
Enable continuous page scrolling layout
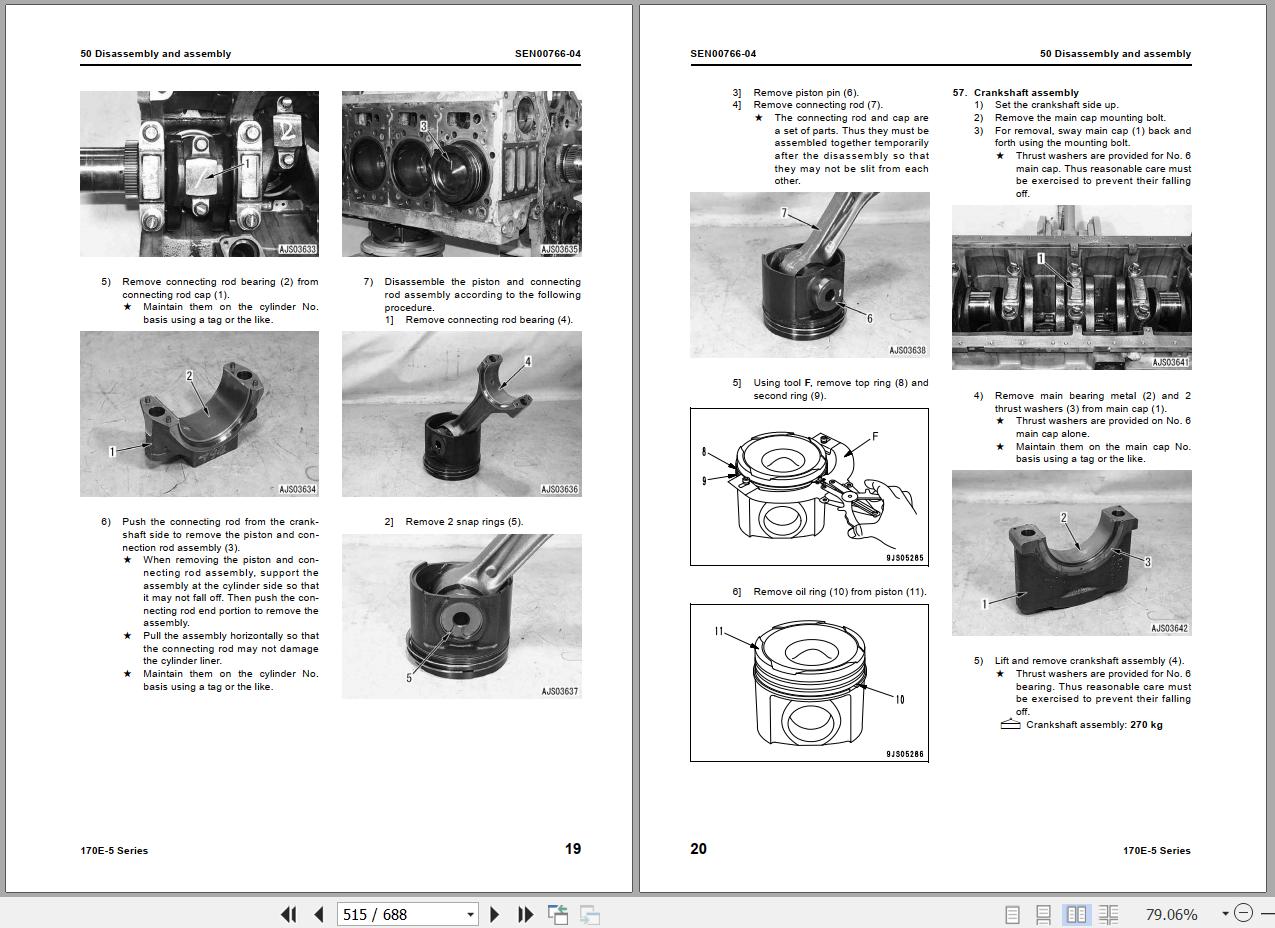click(x=1043, y=914)
